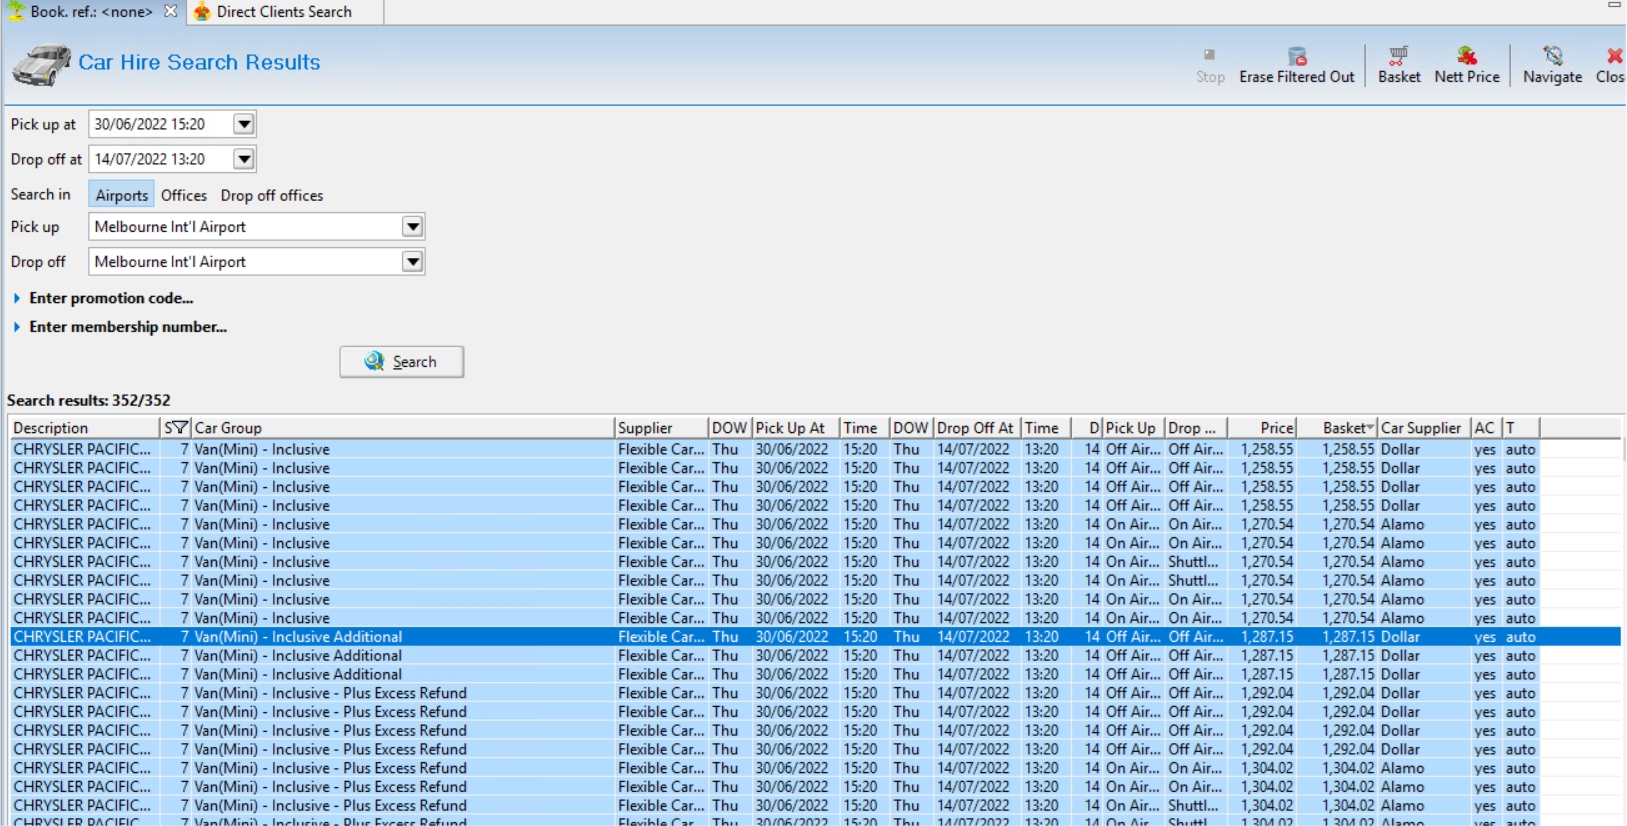This screenshot has width=1627, height=826.
Task: Close the Car Hire Search Results panel
Action: pyautogui.click(x=1611, y=65)
